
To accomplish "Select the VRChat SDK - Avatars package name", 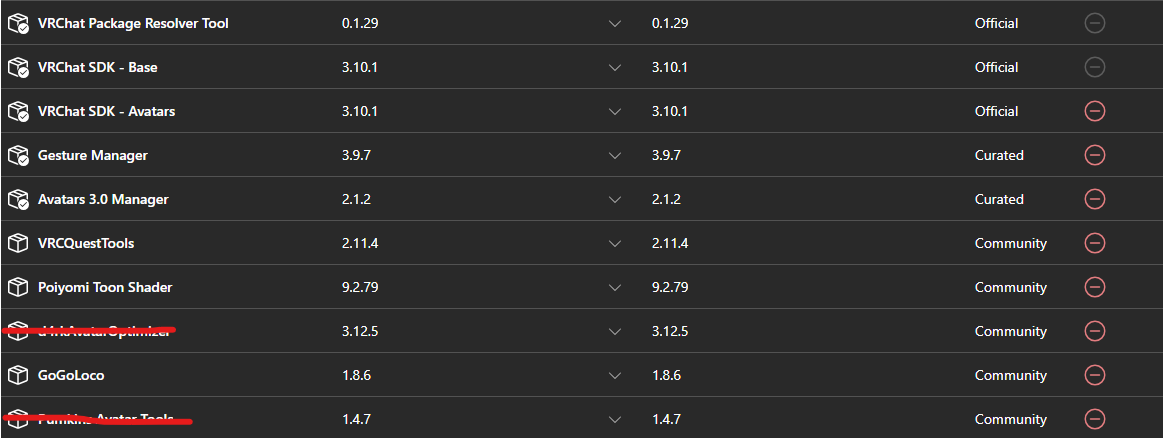I will [x=106, y=111].
